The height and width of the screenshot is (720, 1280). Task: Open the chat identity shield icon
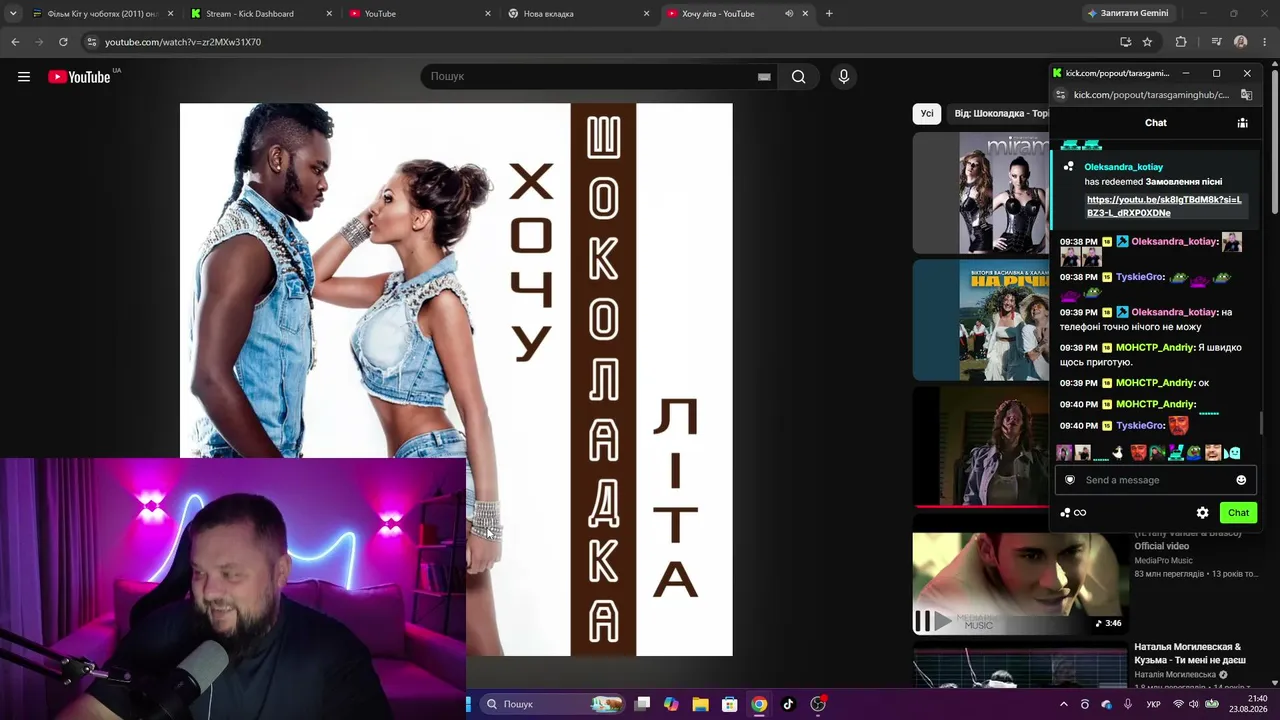(x=1070, y=480)
